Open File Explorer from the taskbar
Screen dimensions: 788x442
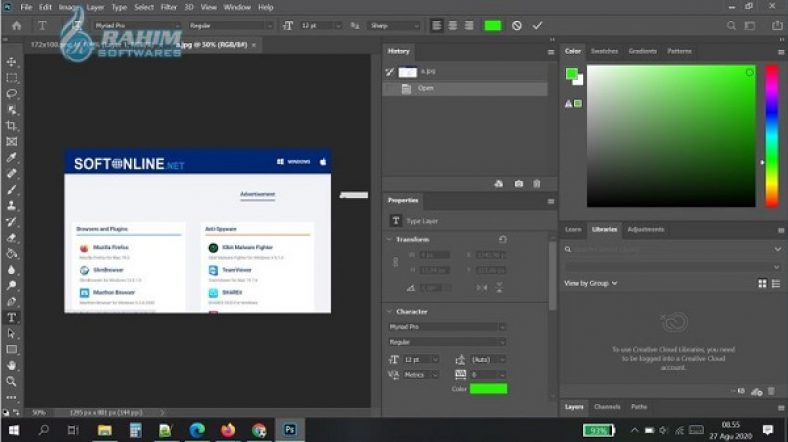105,430
